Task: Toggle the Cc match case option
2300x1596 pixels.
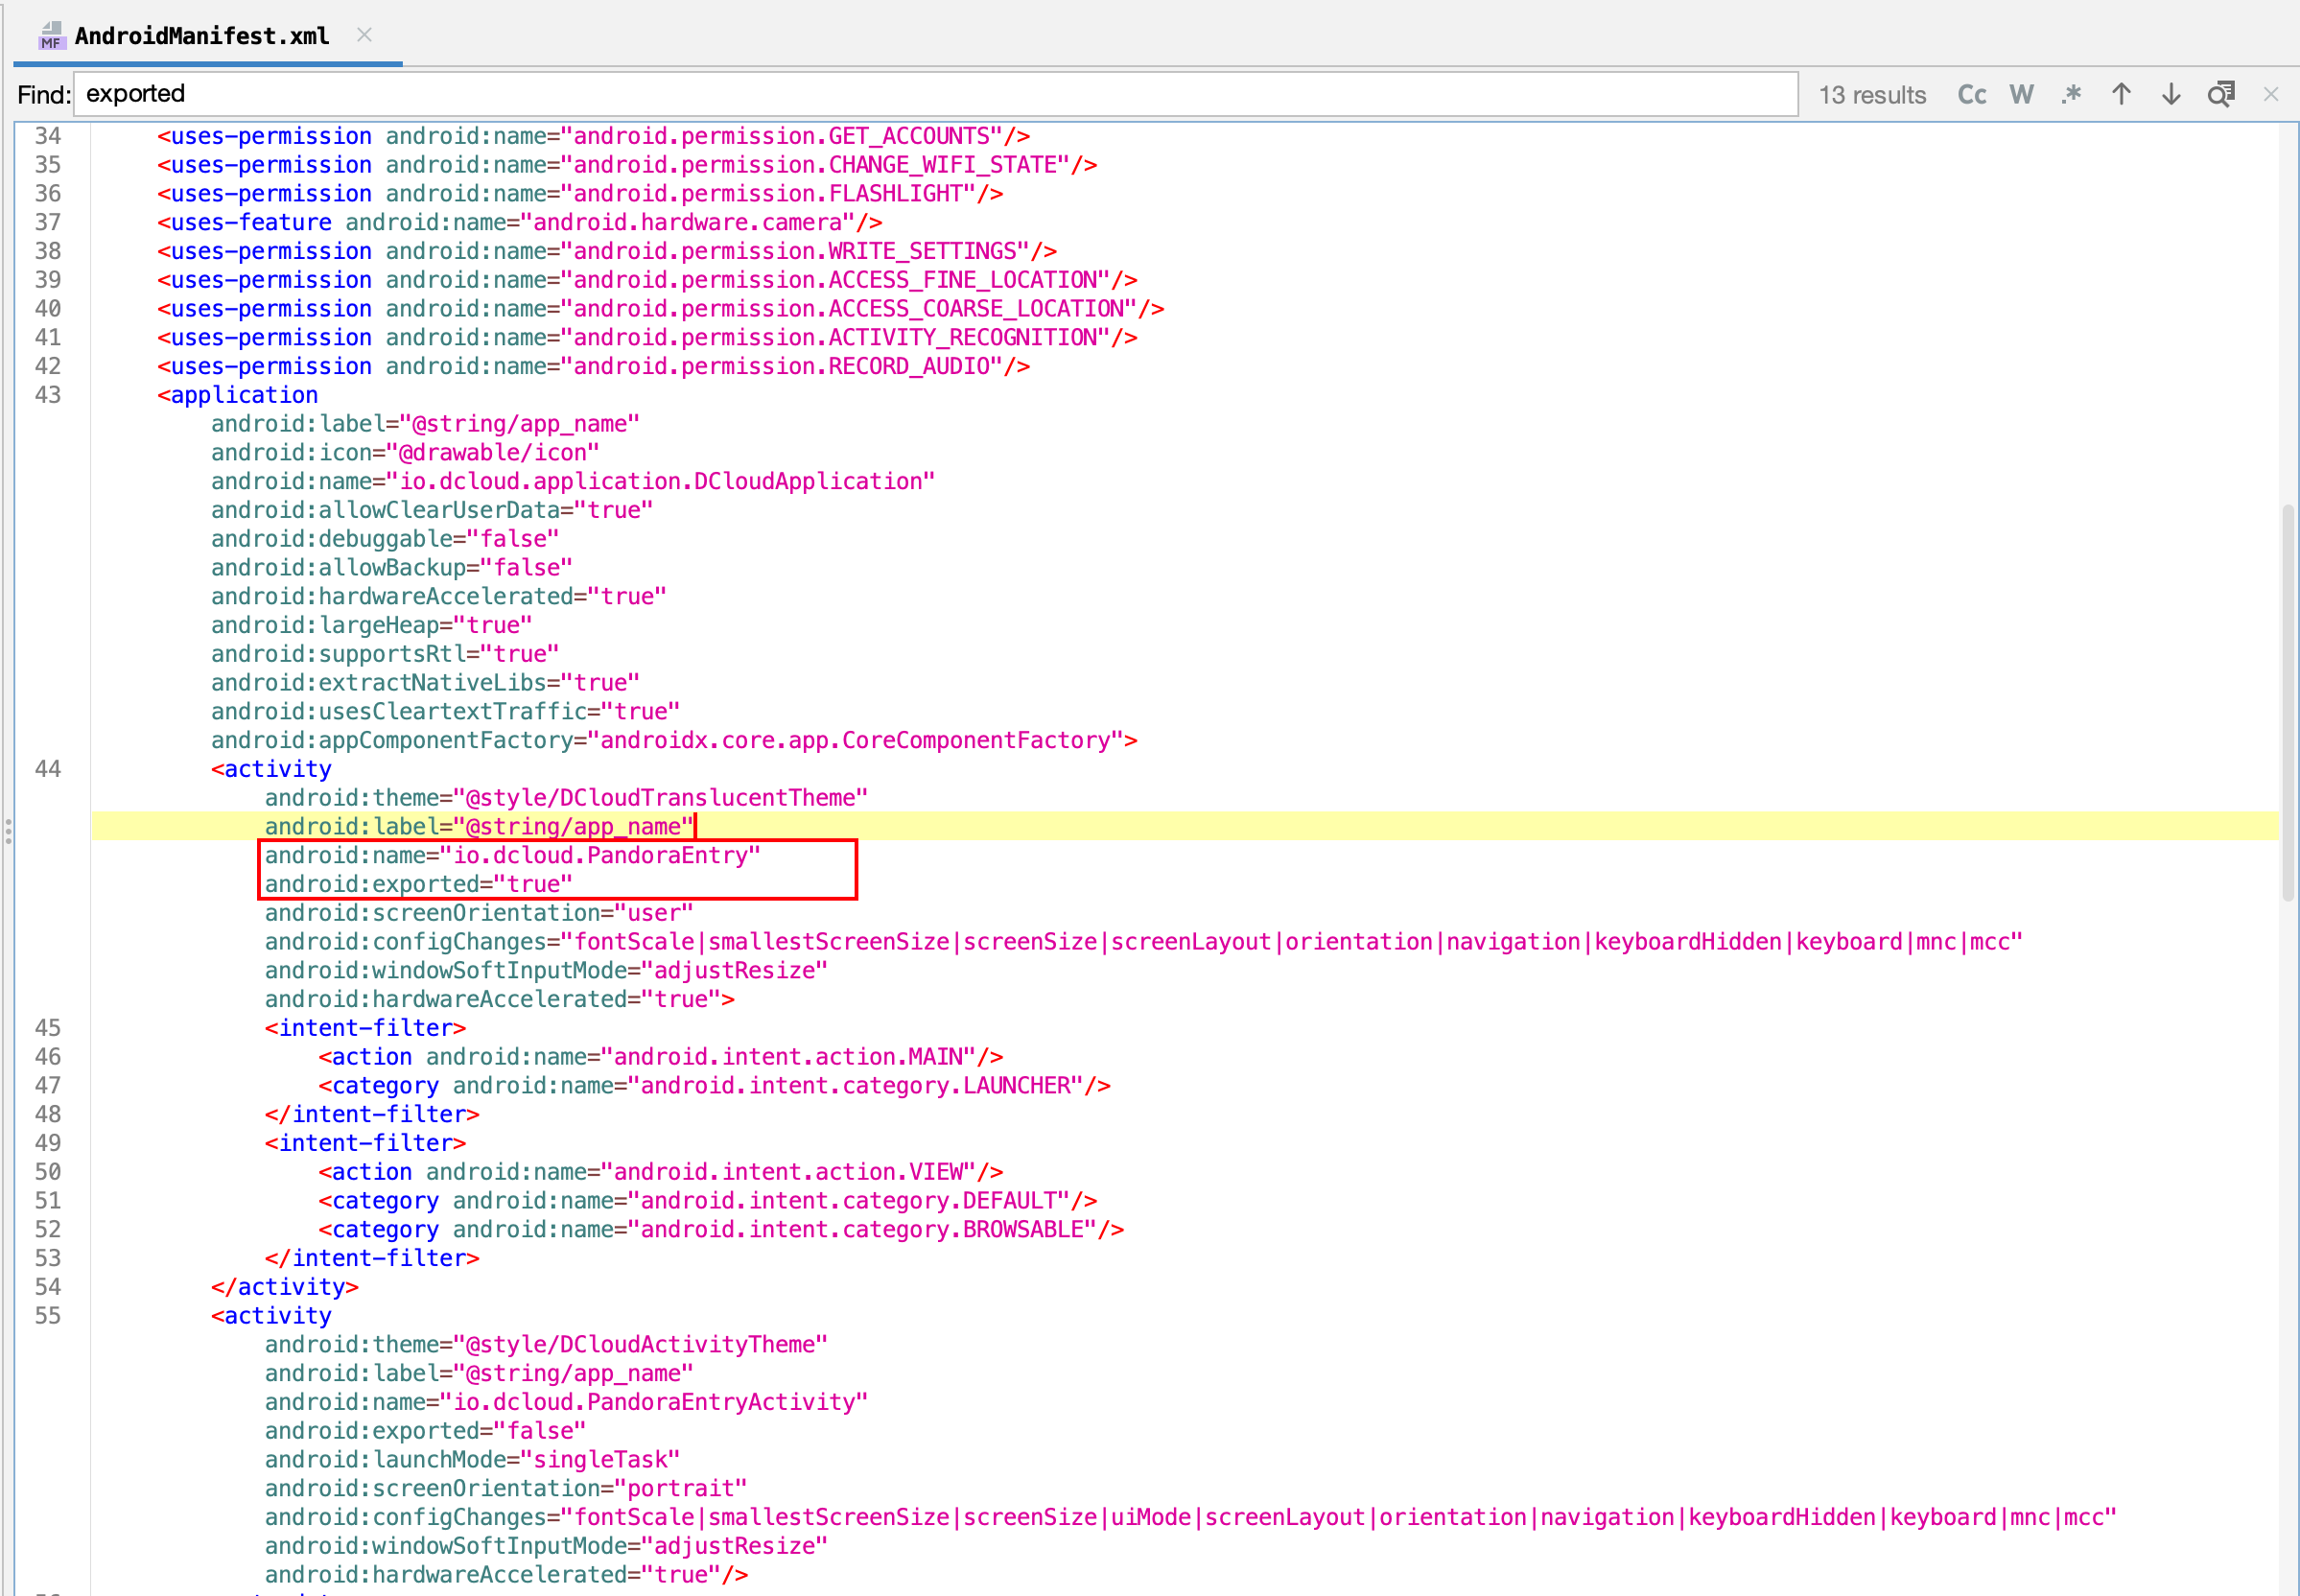Action: (x=1971, y=94)
